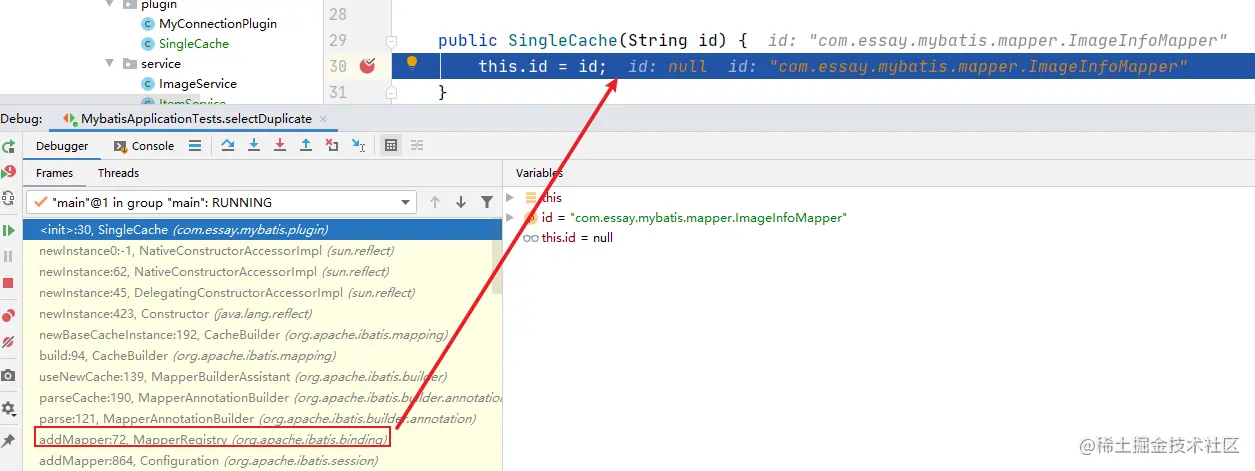Click this.id = null watch entry
This screenshot has height=471, width=1255.
click(x=577, y=238)
